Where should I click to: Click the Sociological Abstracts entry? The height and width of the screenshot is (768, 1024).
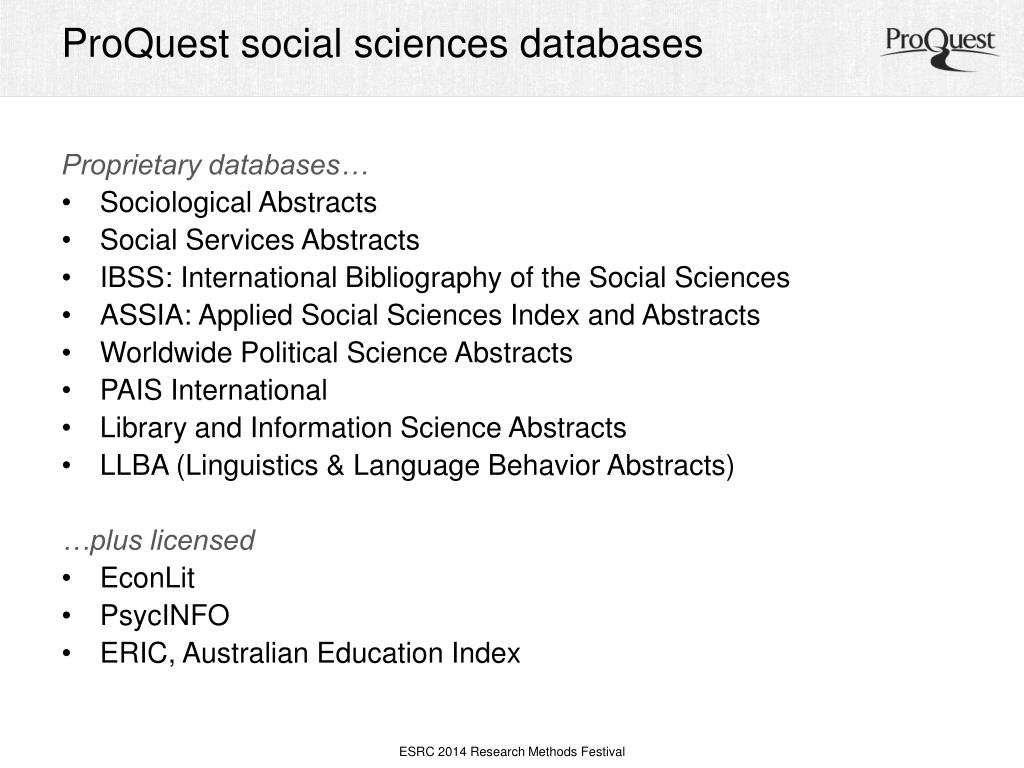click(x=238, y=203)
